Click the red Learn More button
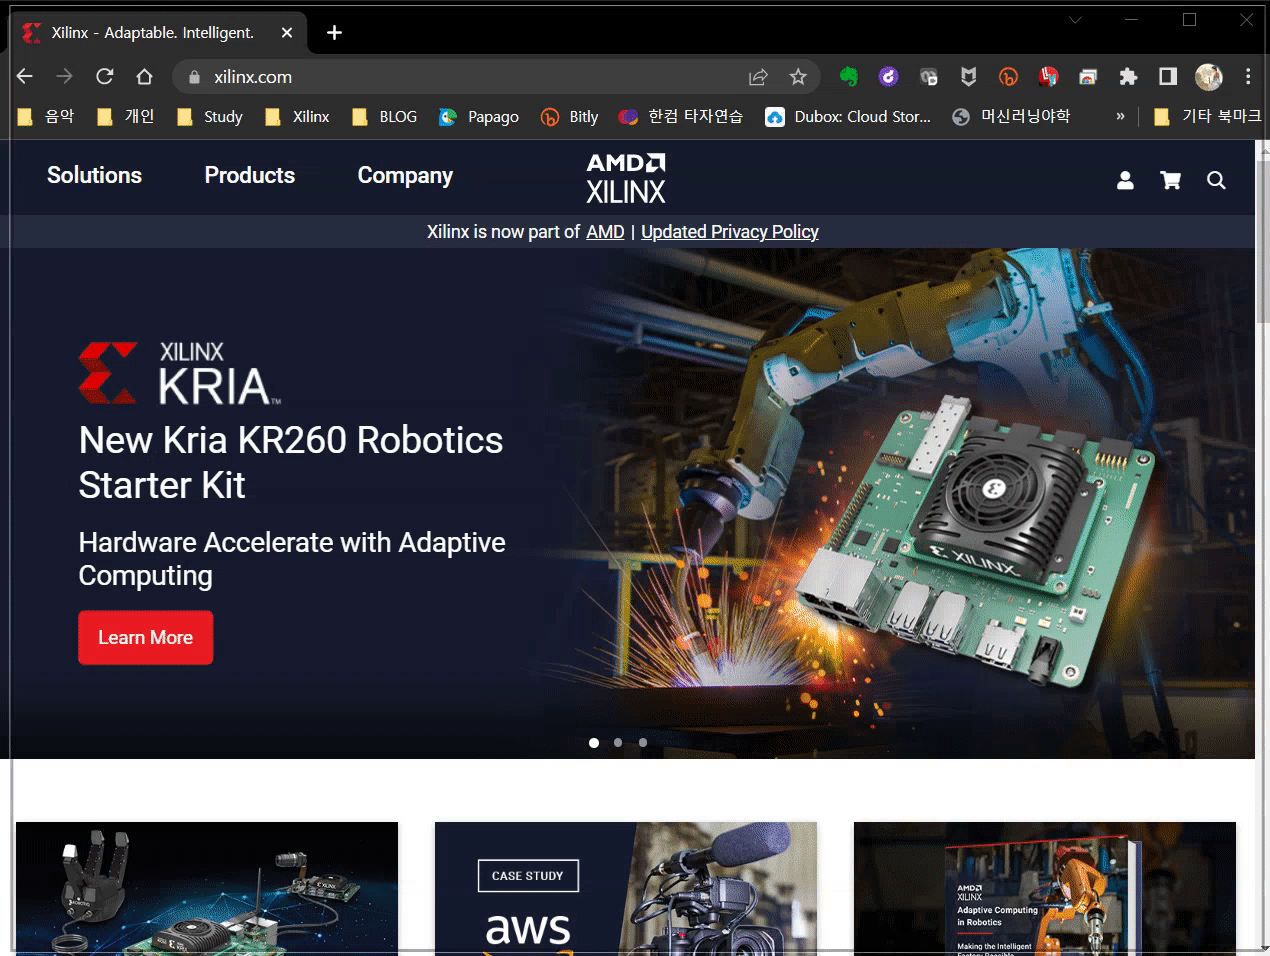The height and width of the screenshot is (956, 1270). [146, 638]
